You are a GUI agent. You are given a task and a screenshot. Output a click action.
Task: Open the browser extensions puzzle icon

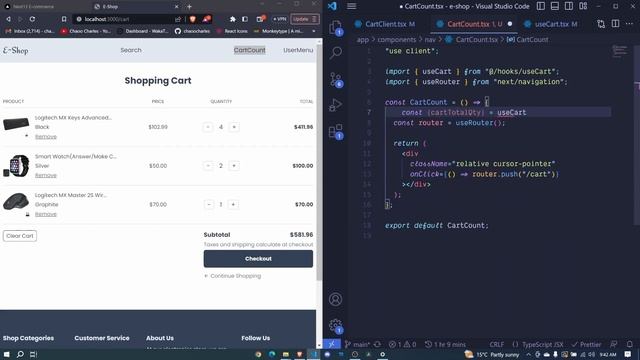(x=233, y=19)
